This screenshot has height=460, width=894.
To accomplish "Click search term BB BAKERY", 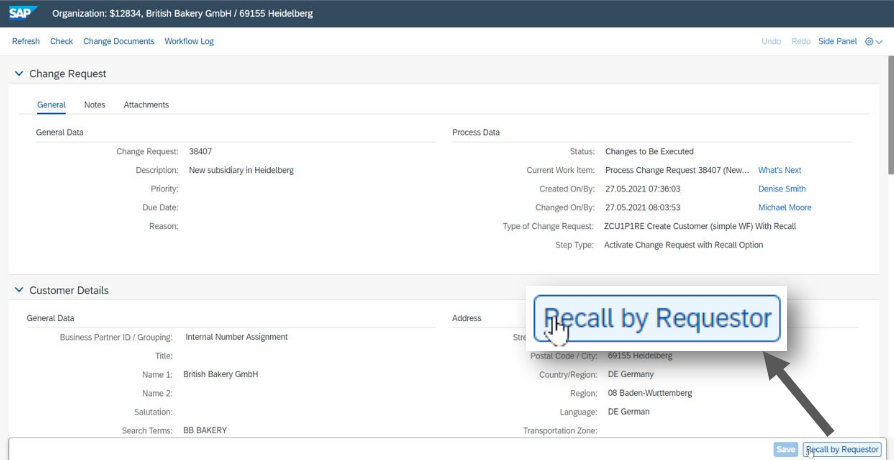I will [205, 430].
